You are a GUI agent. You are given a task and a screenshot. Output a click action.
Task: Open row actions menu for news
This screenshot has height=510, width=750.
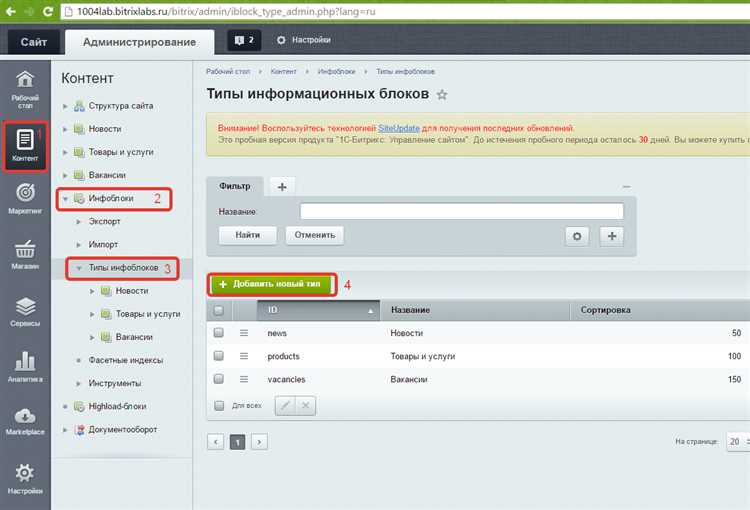(x=244, y=333)
